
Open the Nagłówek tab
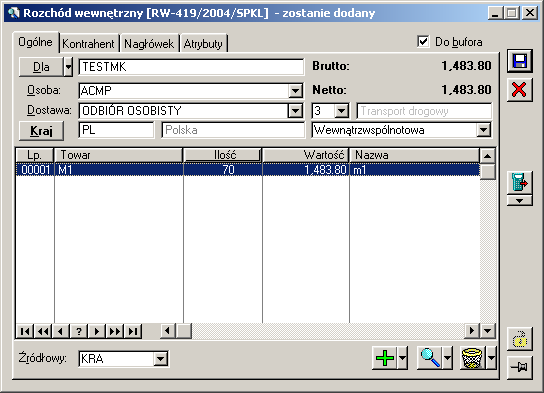click(149, 44)
